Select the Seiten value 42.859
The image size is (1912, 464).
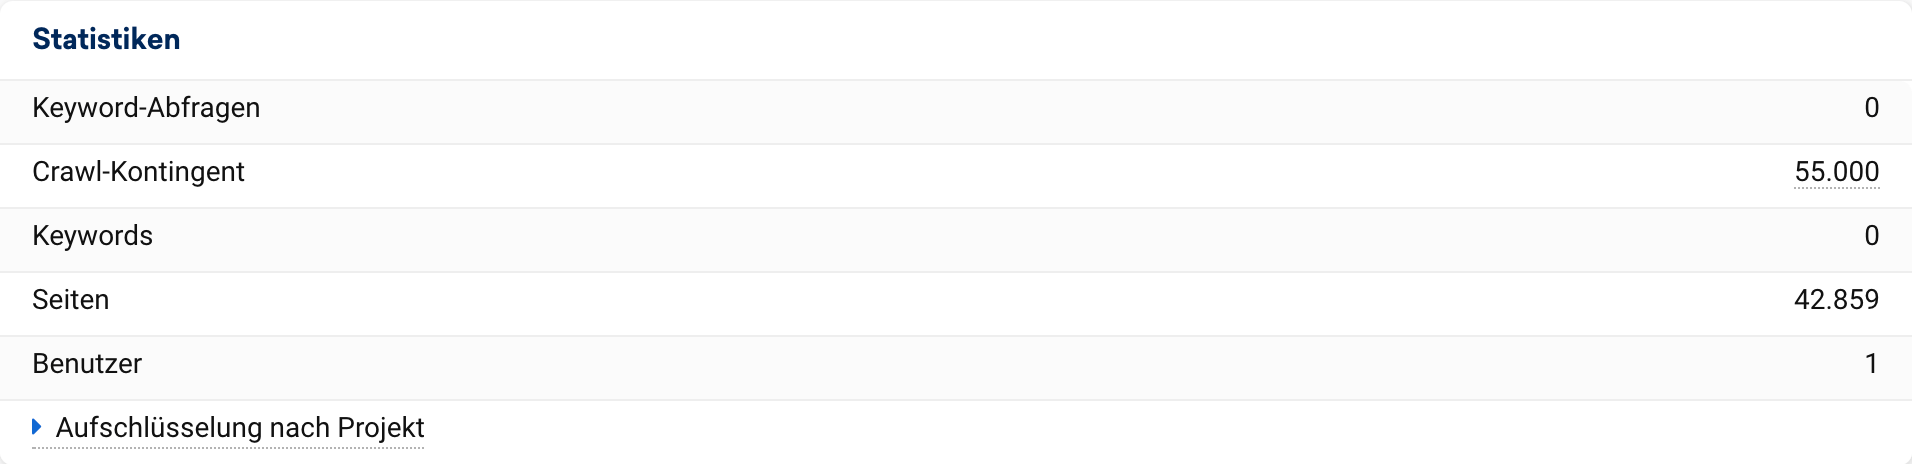[1836, 300]
